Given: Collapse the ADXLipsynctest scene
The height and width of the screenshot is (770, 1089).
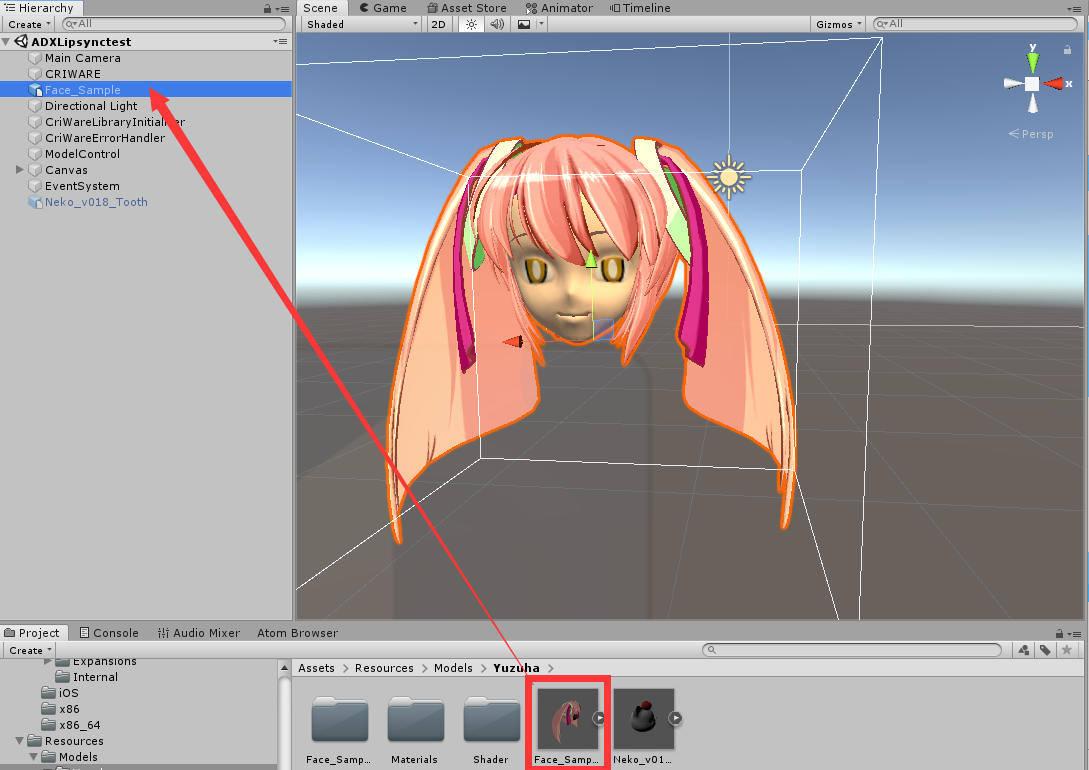Looking at the screenshot, I should [6, 42].
